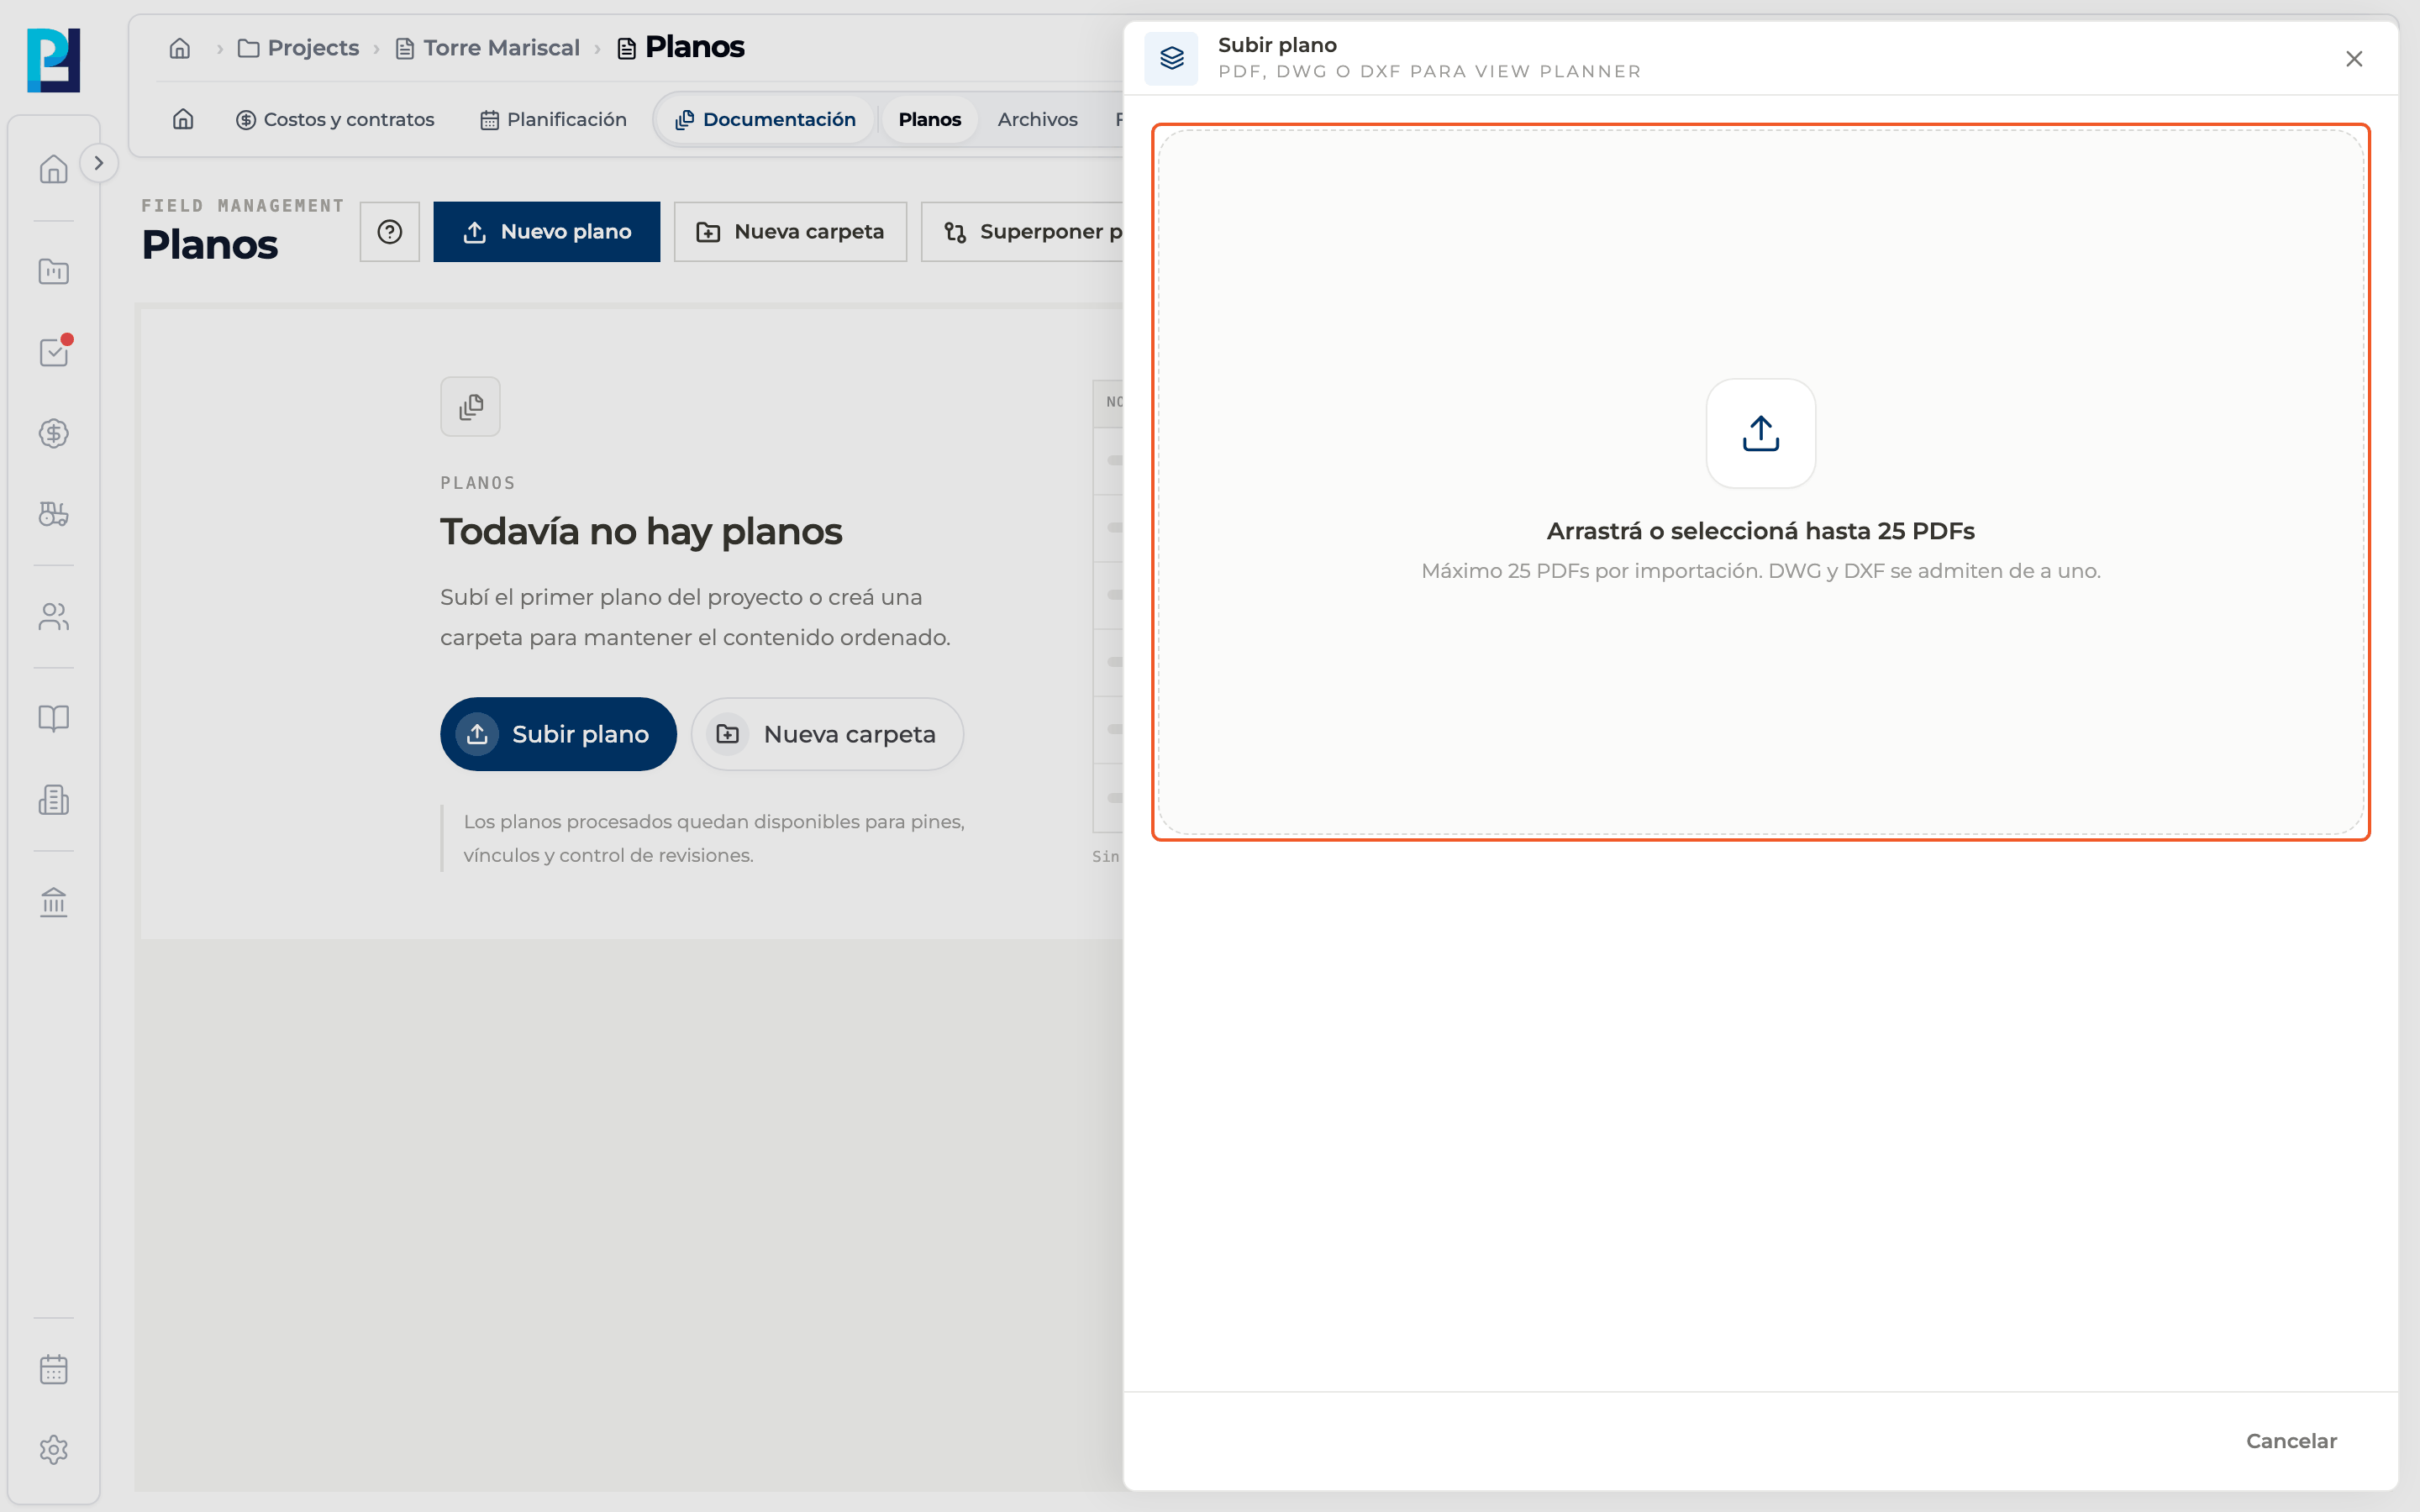2420x1512 pixels.
Task: Click the Superponer button
Action: click(1022, 232)
